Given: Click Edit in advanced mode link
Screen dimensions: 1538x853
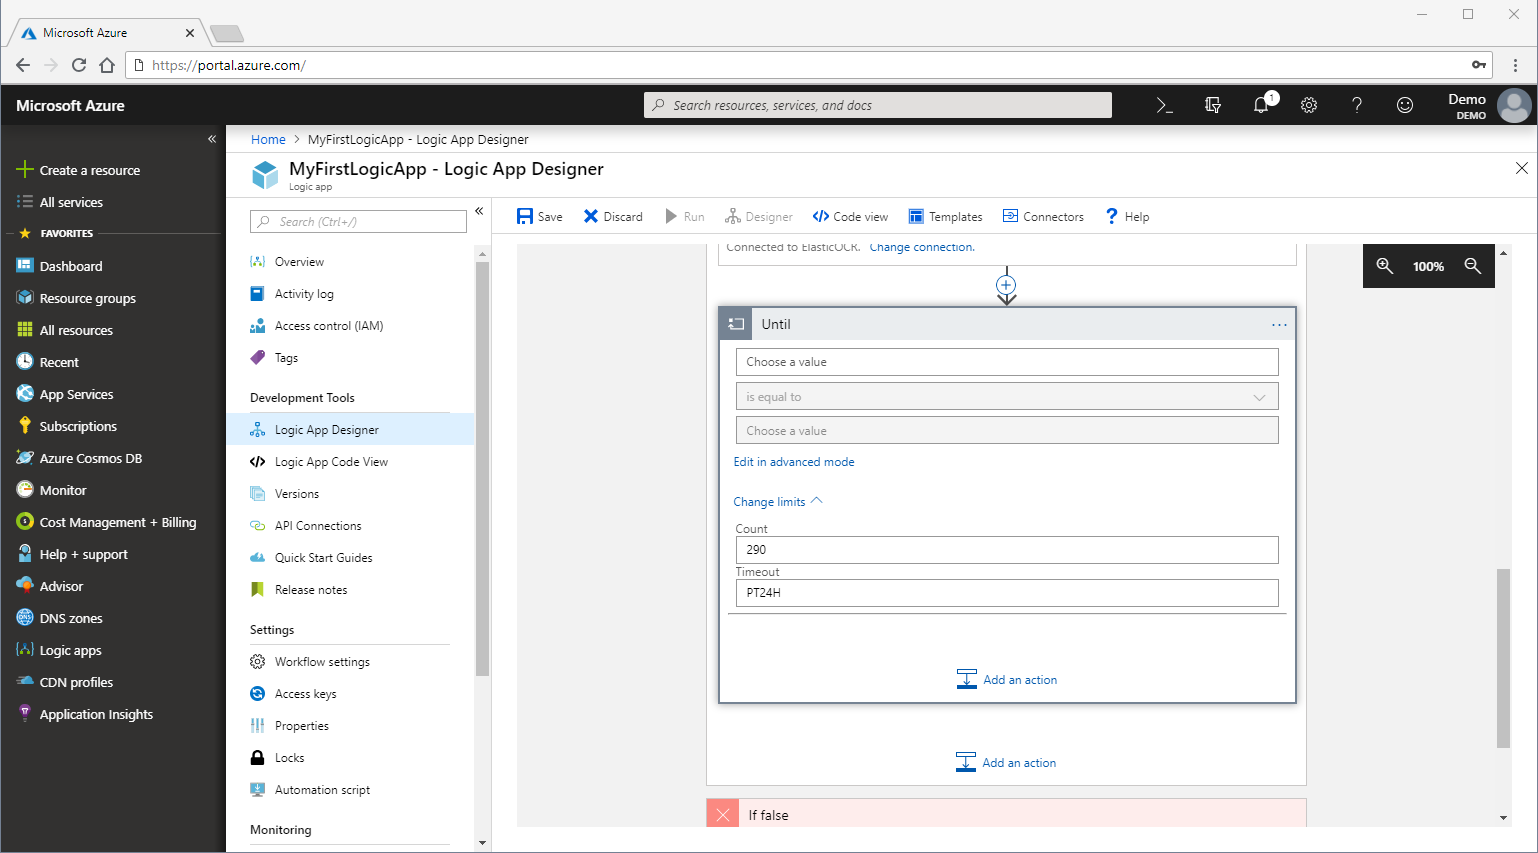Looking at the screenshot, I should coord(794,462).
